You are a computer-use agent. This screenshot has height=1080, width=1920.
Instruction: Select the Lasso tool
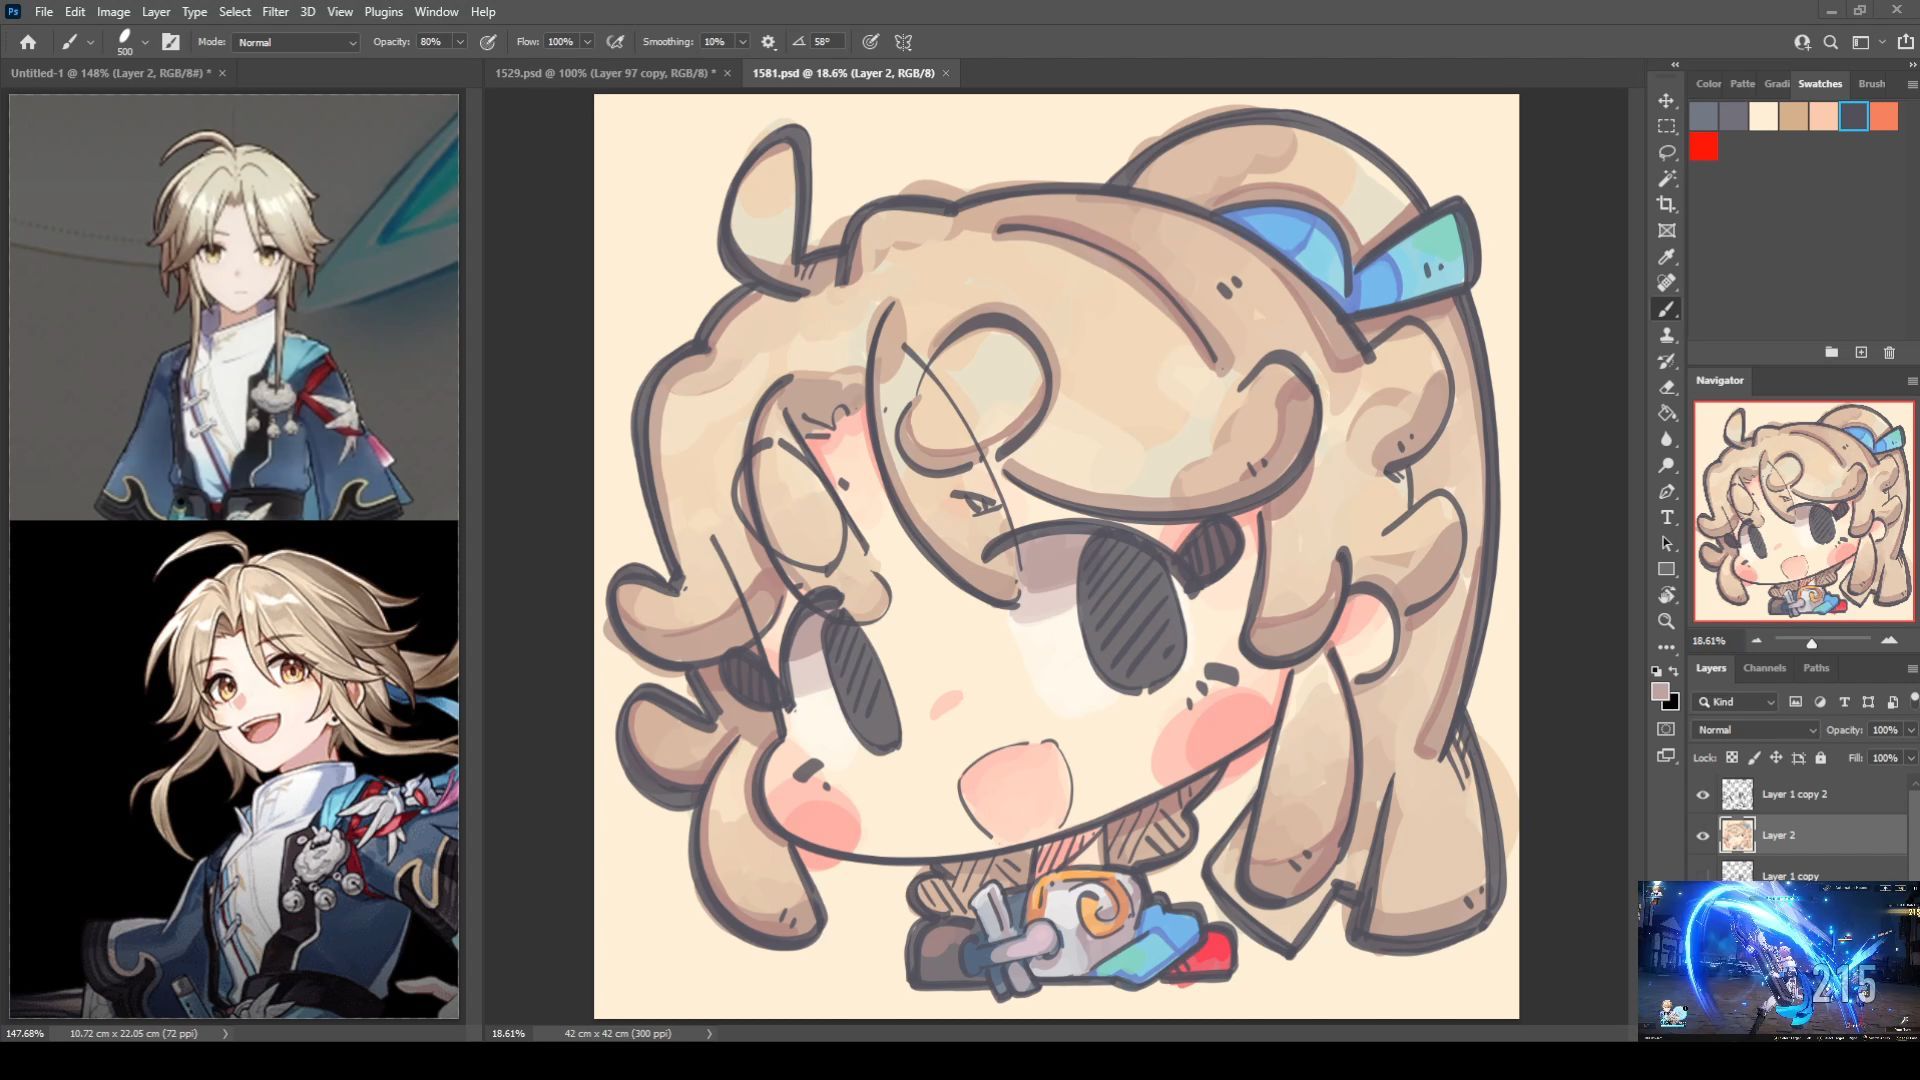1666,153
